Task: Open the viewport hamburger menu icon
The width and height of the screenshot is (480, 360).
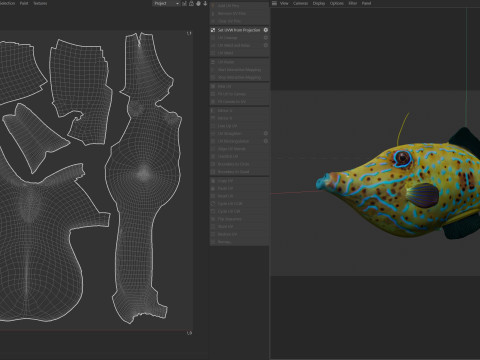Action: (x=274, y=3)
